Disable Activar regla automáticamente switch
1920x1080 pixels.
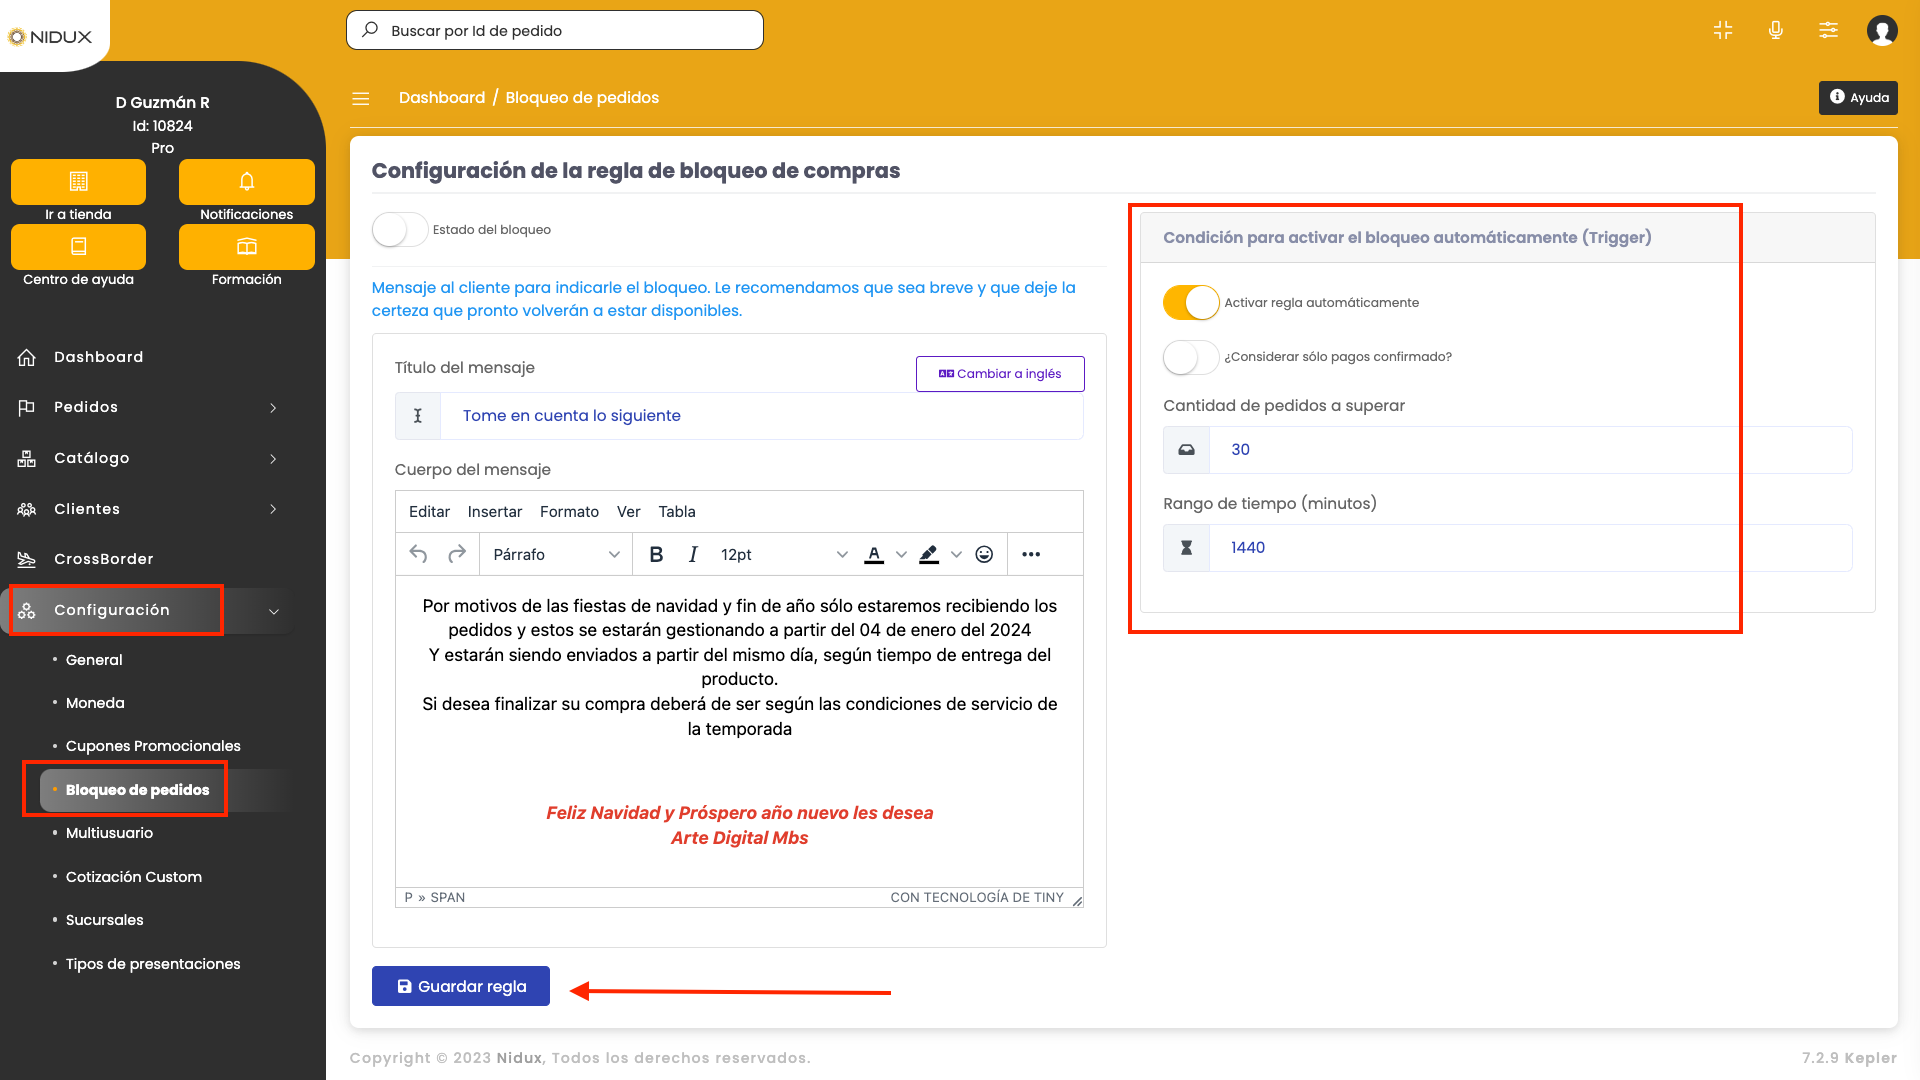click(1191, 303)
